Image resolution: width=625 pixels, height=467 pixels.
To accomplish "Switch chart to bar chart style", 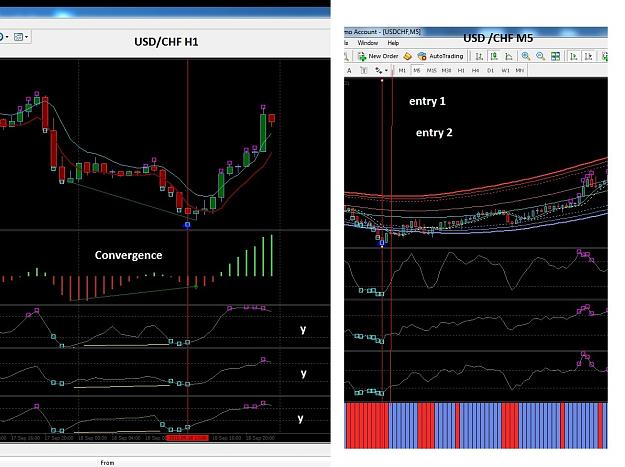I will 480,56.
